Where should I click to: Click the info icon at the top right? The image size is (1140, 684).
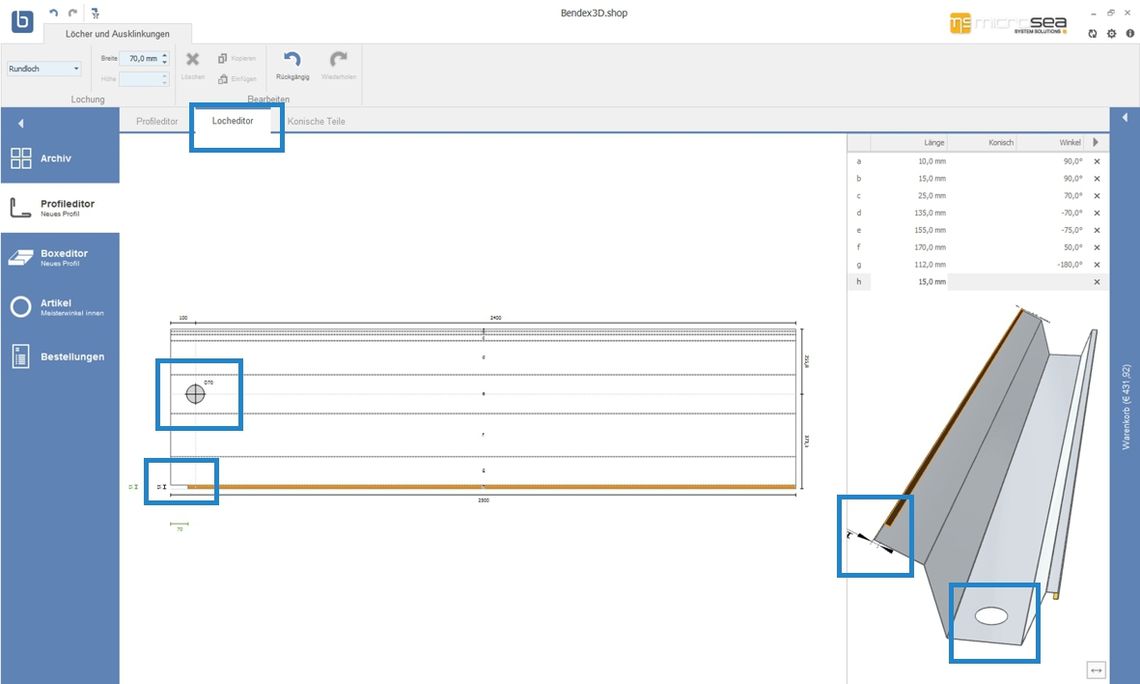coord(1130,33)
